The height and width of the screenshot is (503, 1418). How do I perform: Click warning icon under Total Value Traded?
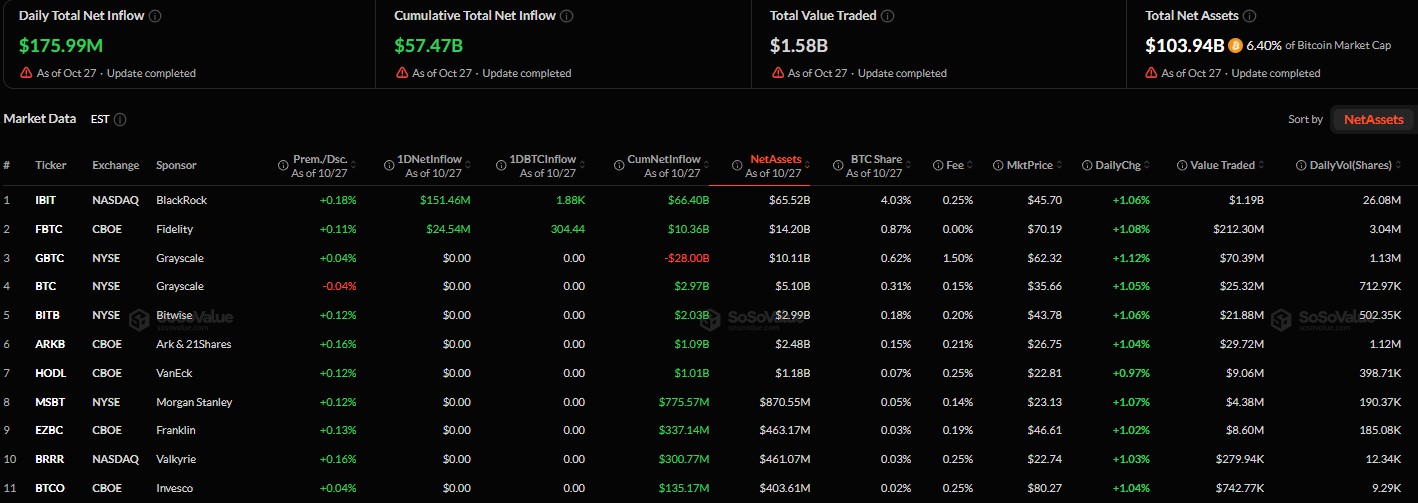[777, 73]
